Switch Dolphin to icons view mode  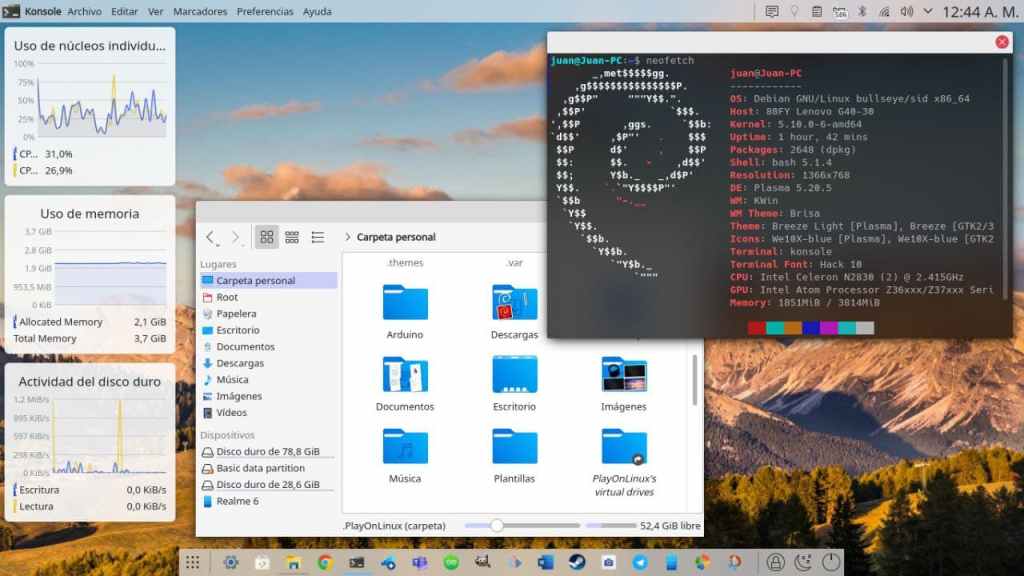(x=267, y=237)
